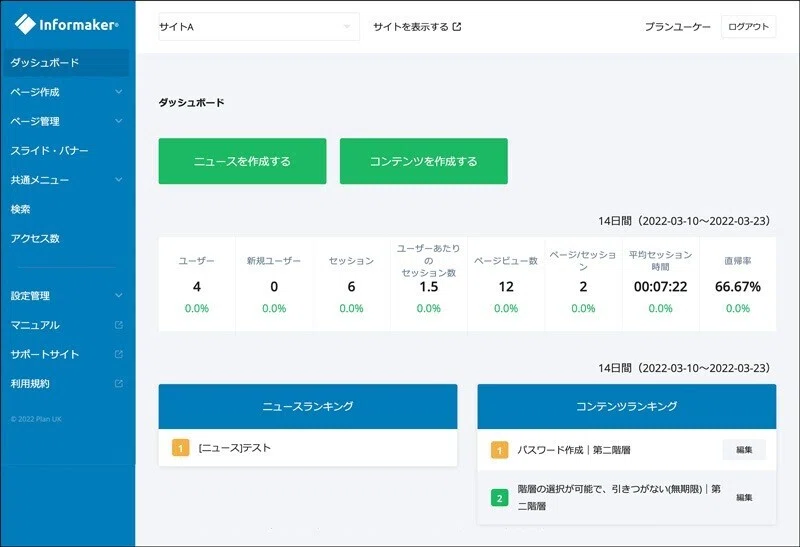This screenshot has height=547, width=800.
Task: Open the サイトA site selector dropdown
Action: click(x=259, y=27)
